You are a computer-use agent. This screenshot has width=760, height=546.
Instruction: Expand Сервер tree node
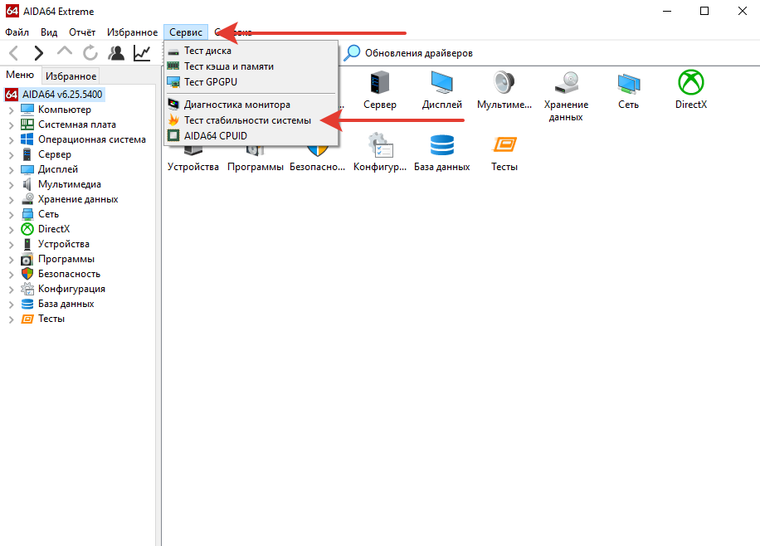tap(11, 155)
